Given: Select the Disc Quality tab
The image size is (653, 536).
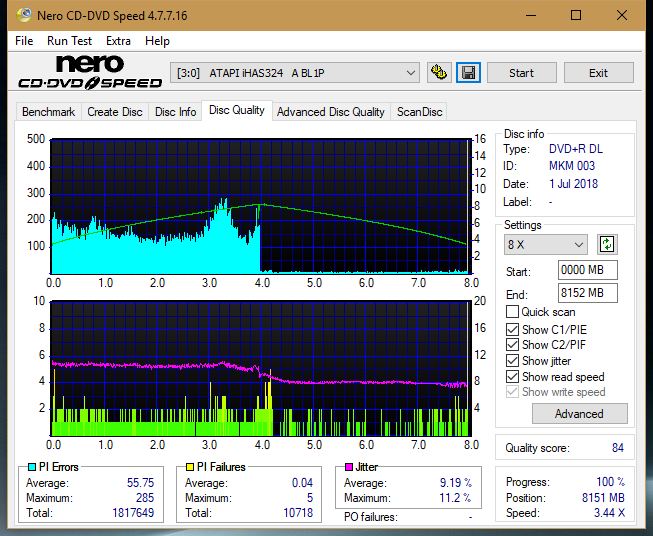Looking at the screenshot, I should click(237, 110).
